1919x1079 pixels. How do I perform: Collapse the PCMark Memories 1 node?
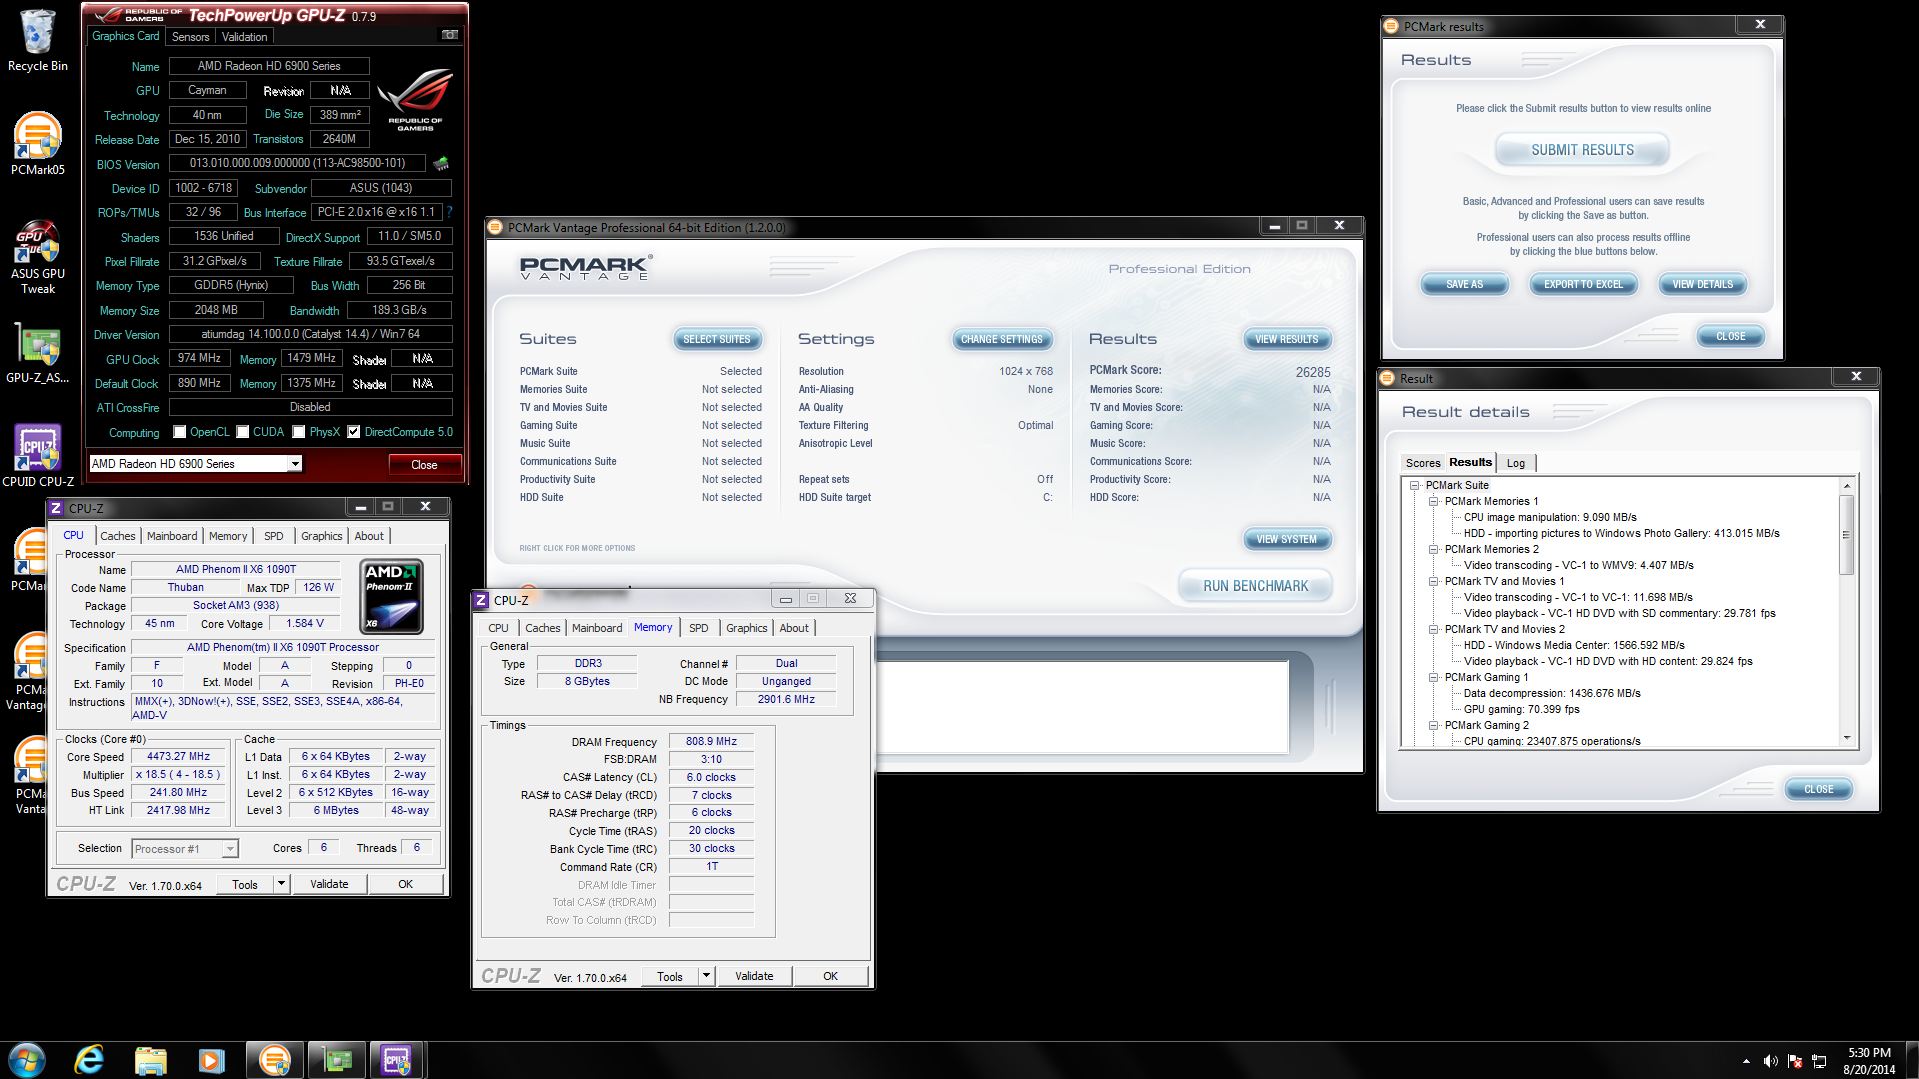[1433, 501]
